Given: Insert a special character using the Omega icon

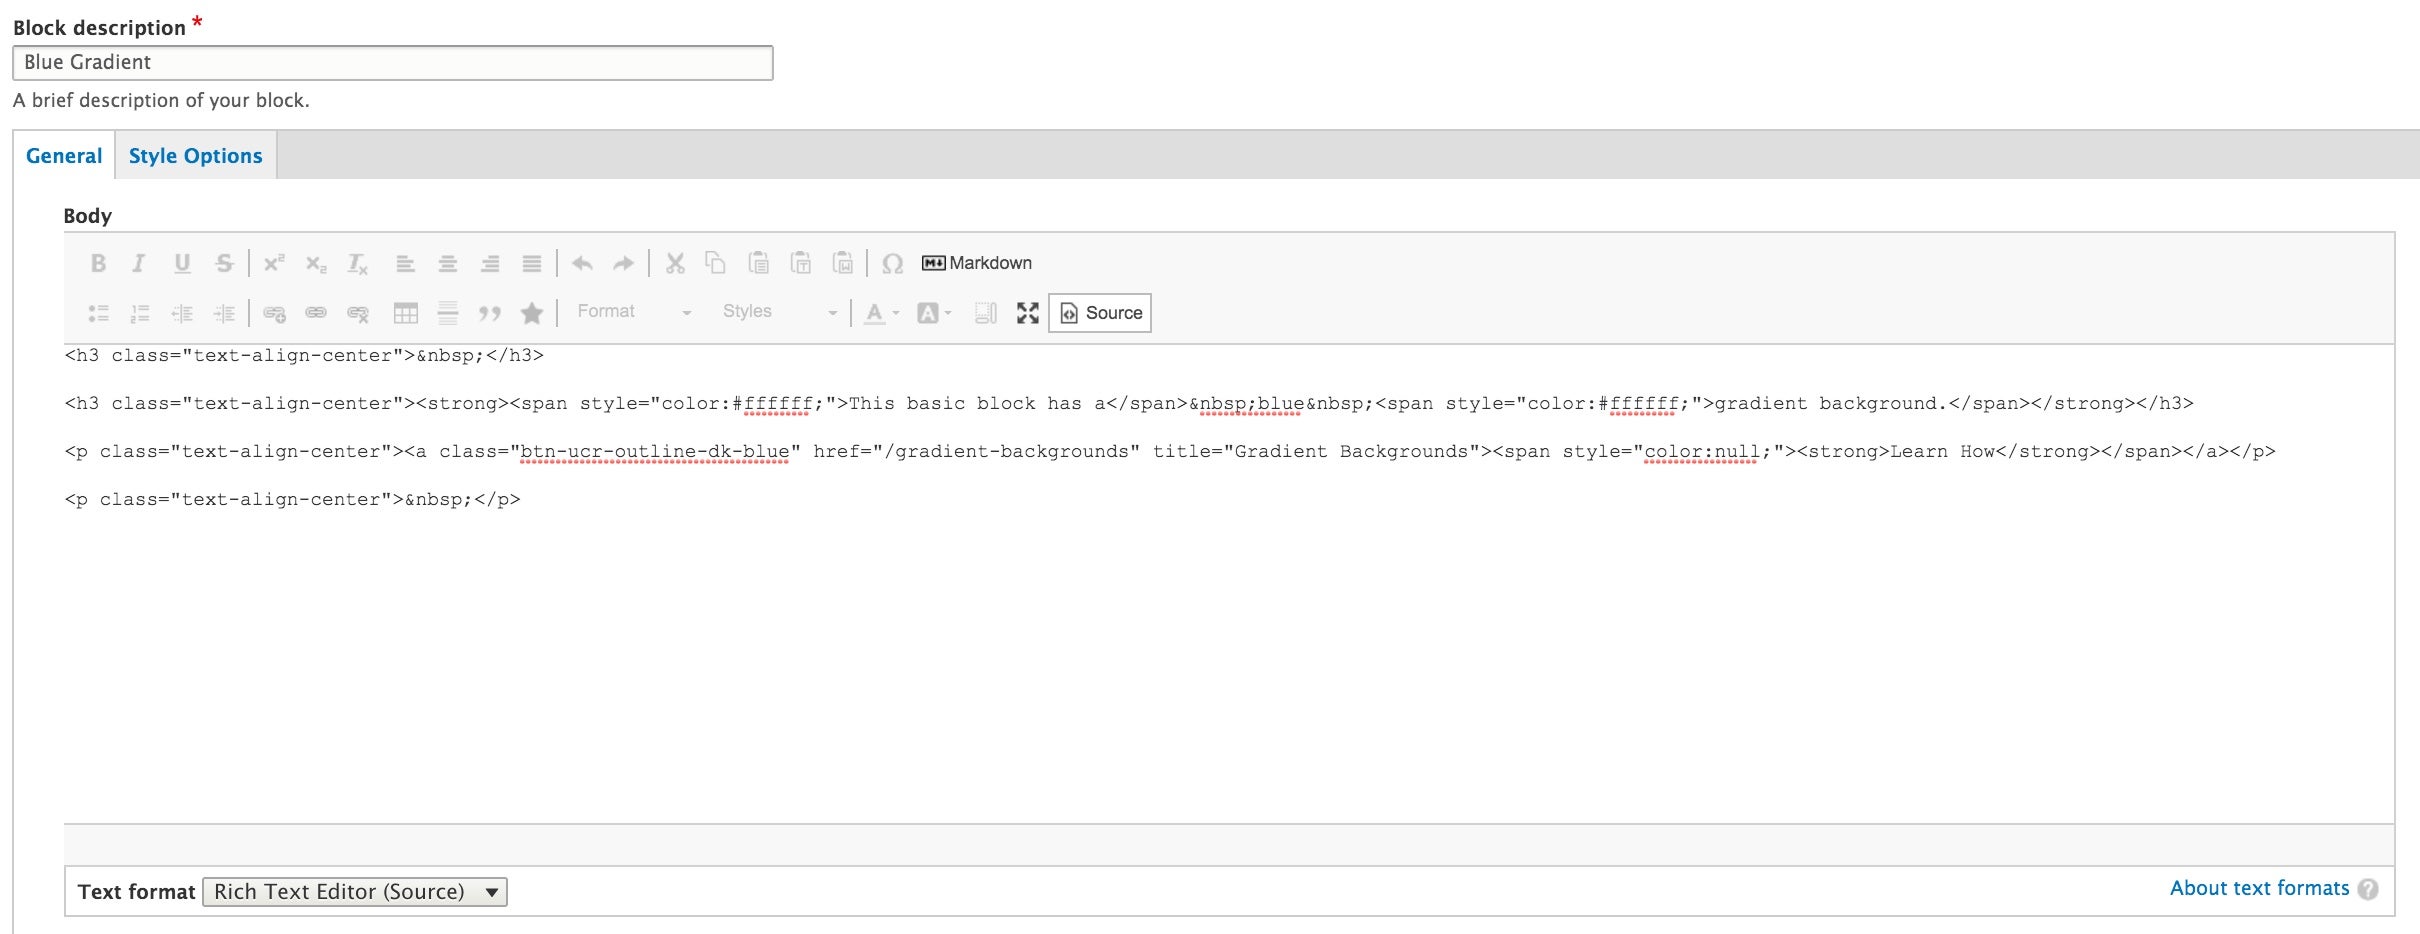Looking at the screenshot, I should click(893, 262).
